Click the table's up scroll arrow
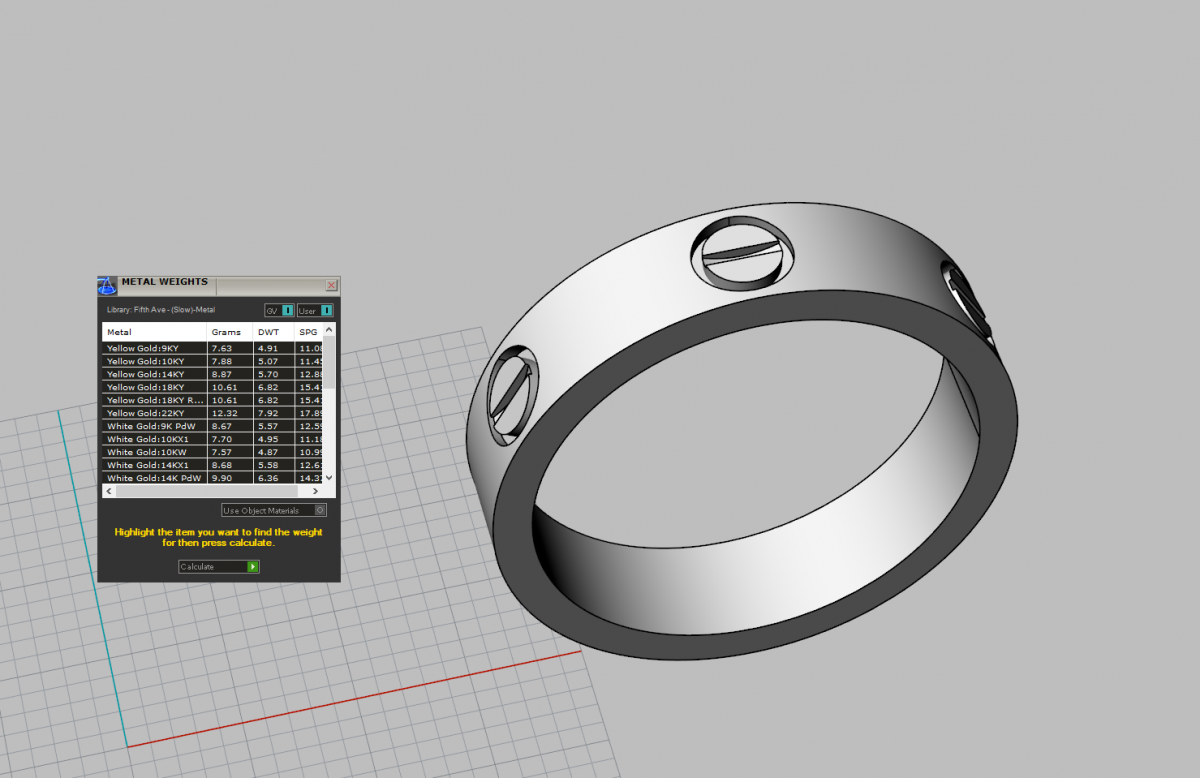 [x=330, y=328]
